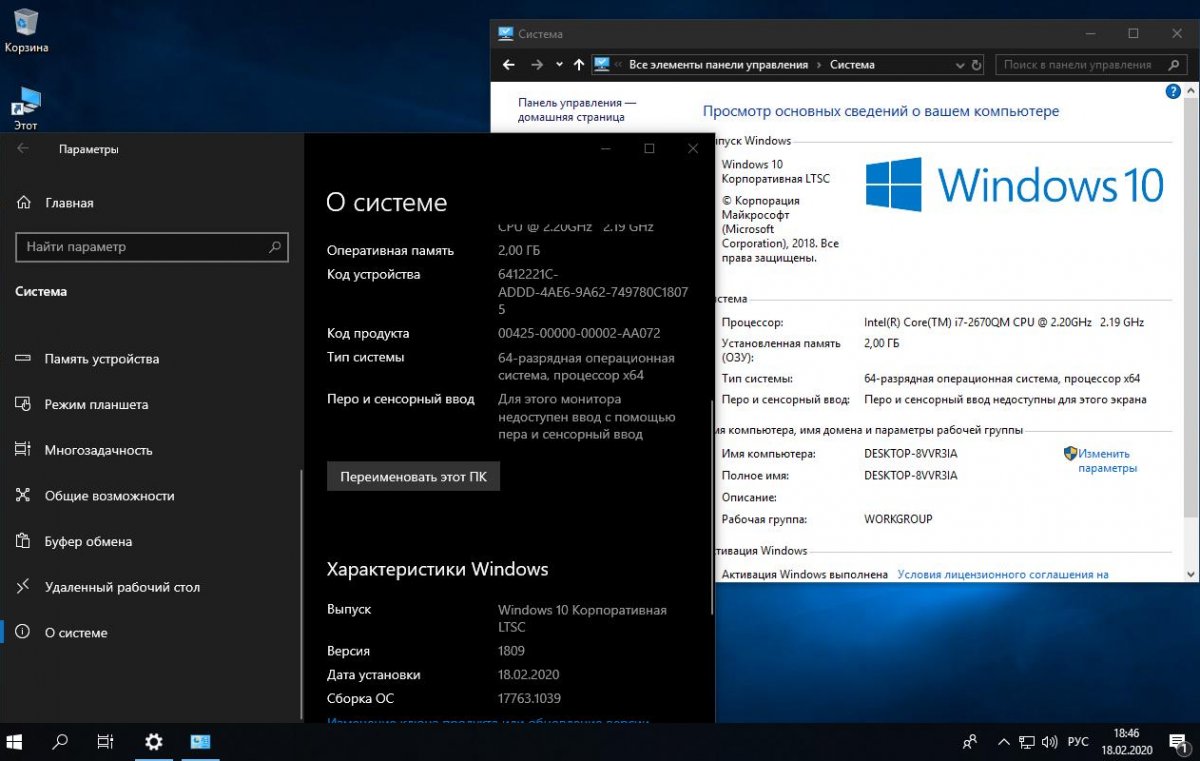Show hidden tray icons chevron
The height and width of the screenshot is (761, 1200).
click(x=1004, y=742)
